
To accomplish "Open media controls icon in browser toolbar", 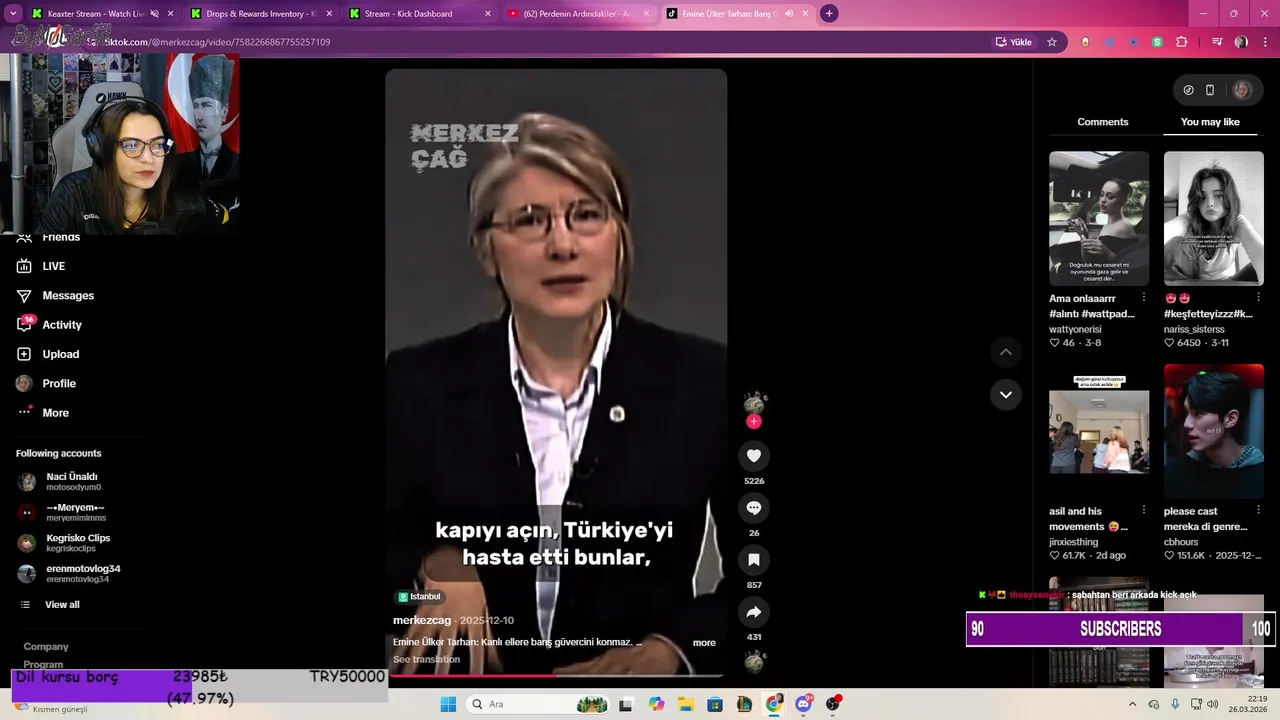I will (1217, 42).
